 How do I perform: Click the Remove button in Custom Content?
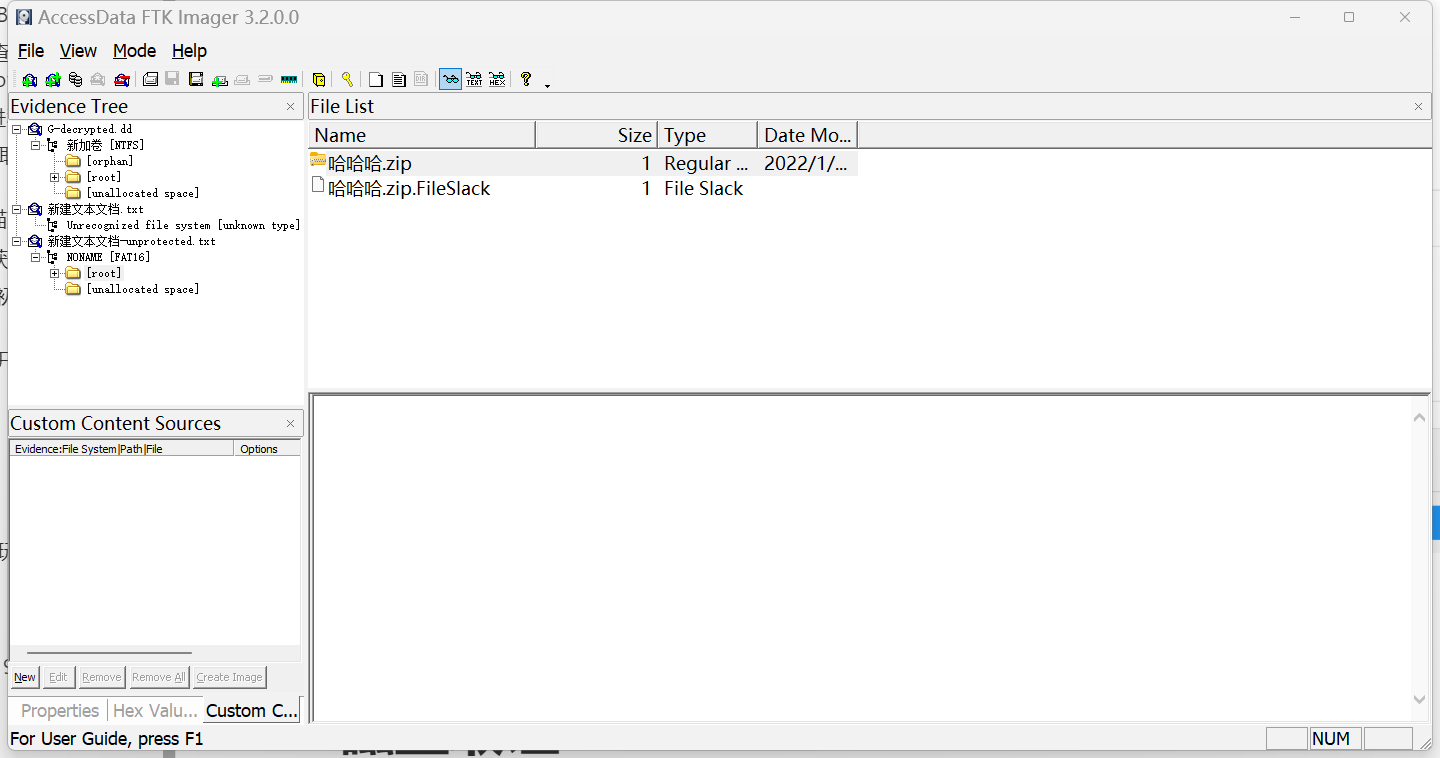point(101,677)
